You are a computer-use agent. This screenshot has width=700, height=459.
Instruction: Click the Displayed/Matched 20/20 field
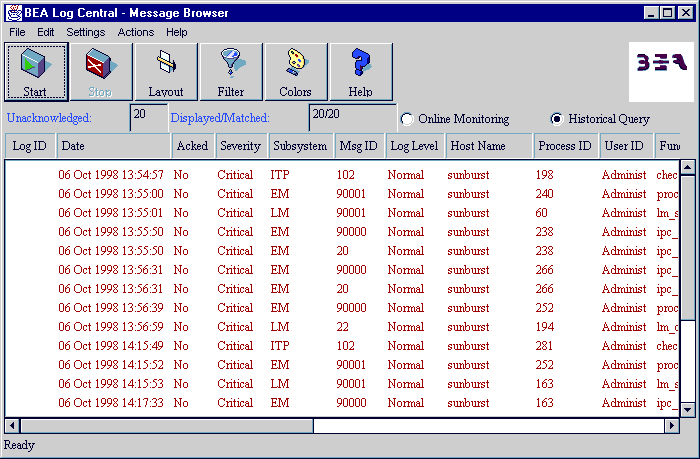(x=352, y=117)
